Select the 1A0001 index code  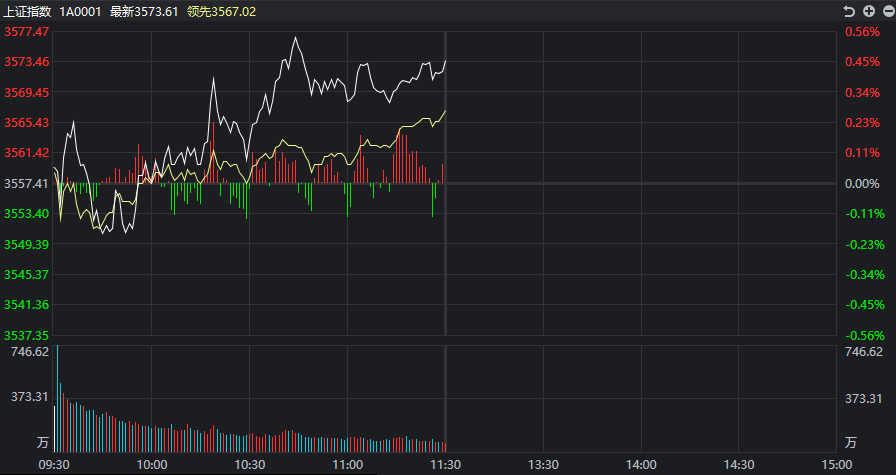(80, 11)
